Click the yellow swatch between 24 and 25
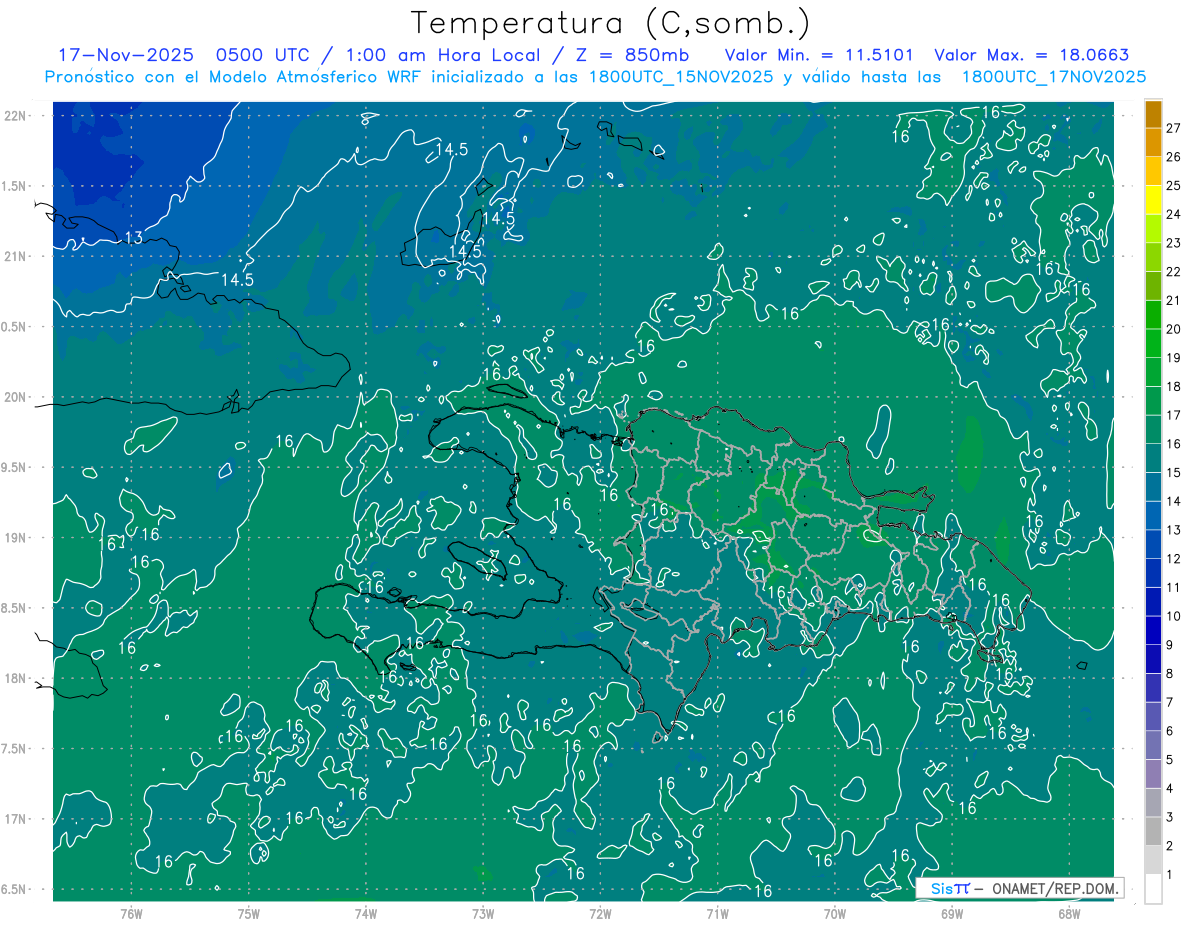 pos(1153,200)
